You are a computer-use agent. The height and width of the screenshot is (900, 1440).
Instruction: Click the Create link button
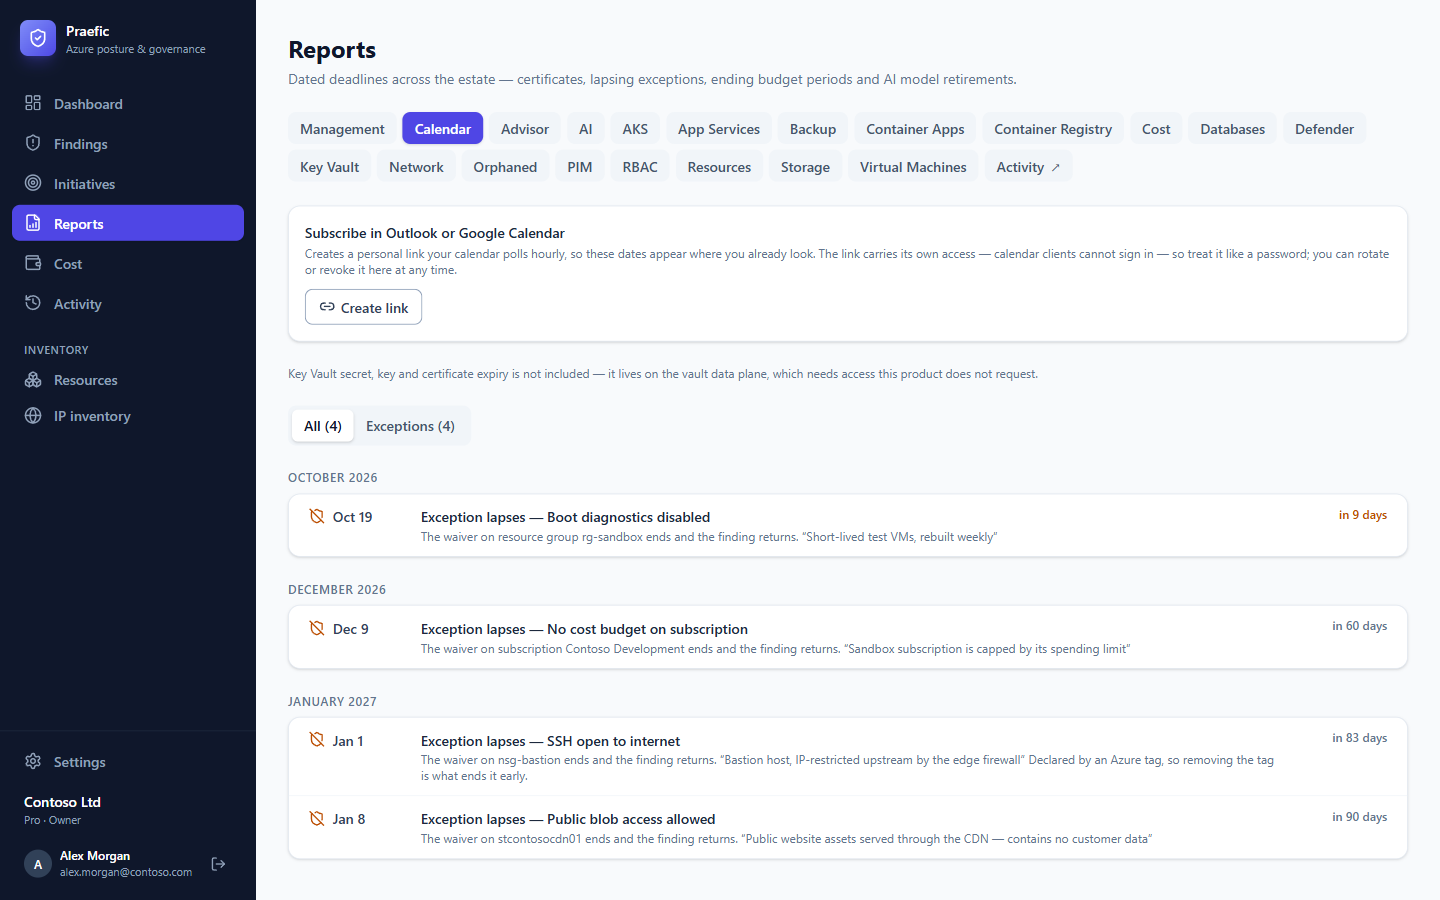coord(364,307)
